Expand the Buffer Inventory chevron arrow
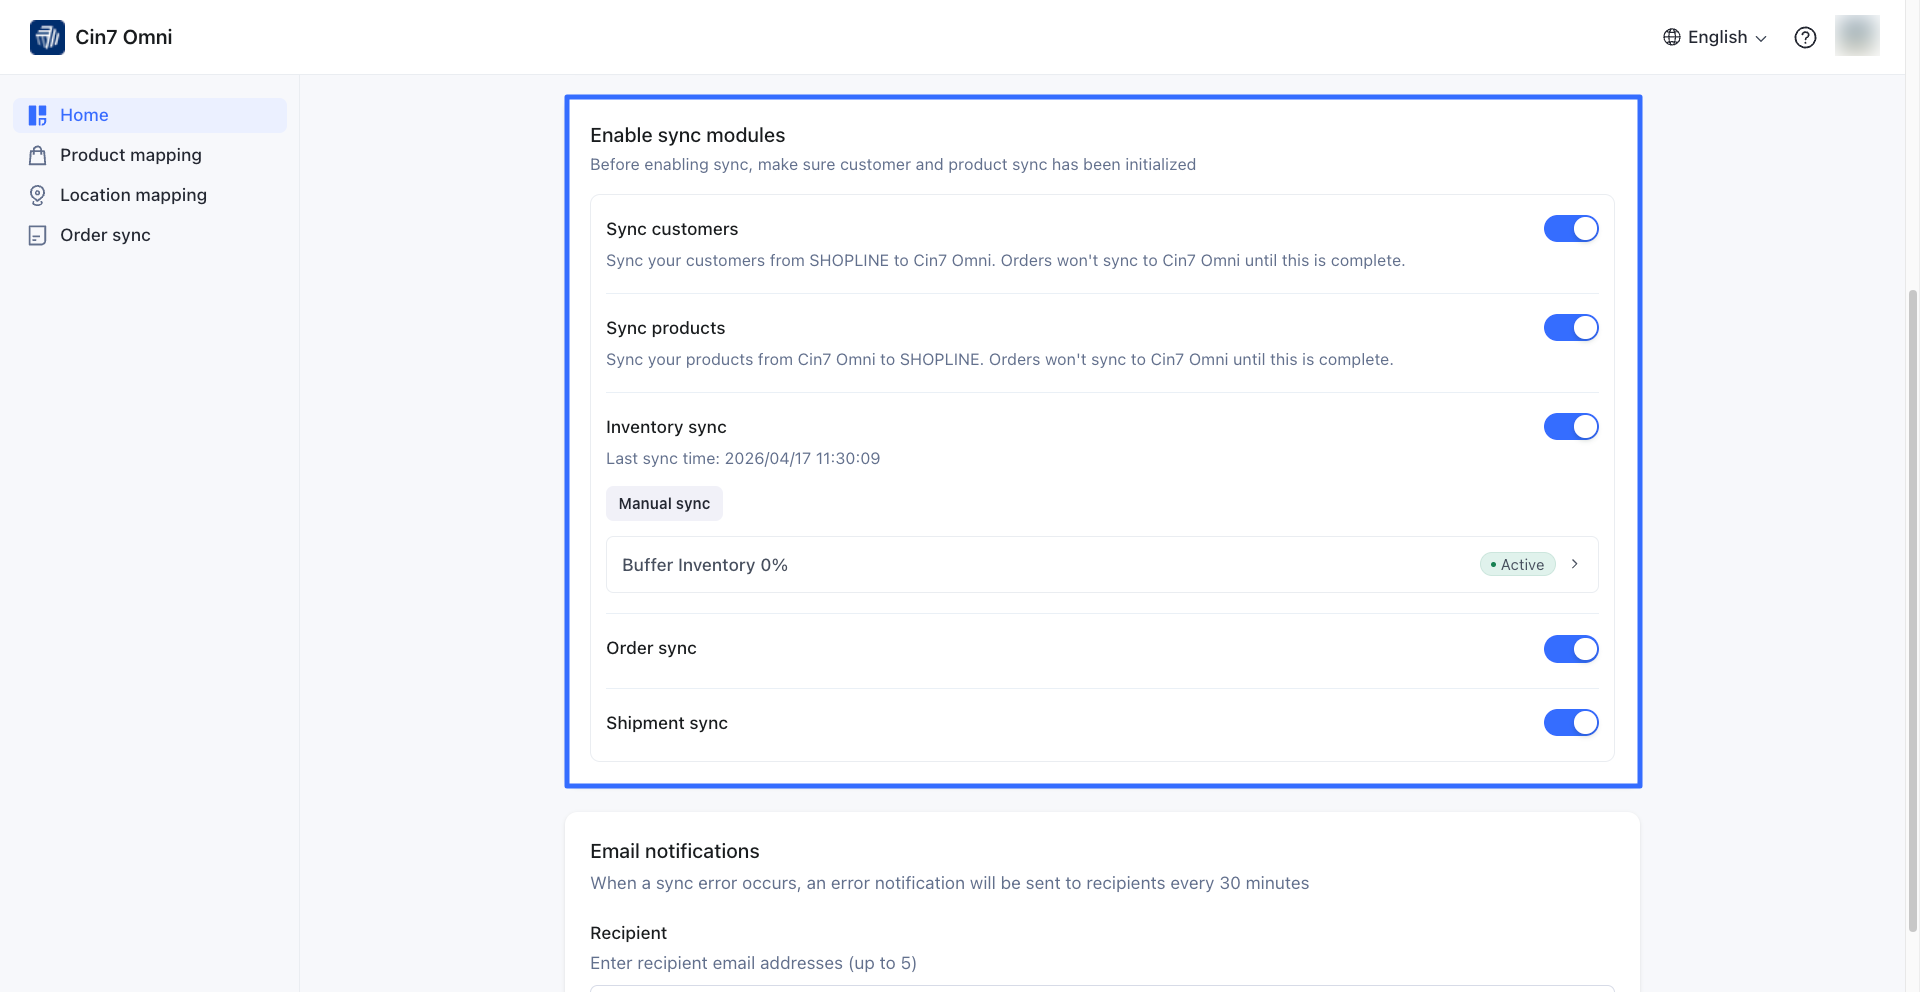Image resolution: width=1920 pixels, height=992 pixels. tap(1575, 564)
